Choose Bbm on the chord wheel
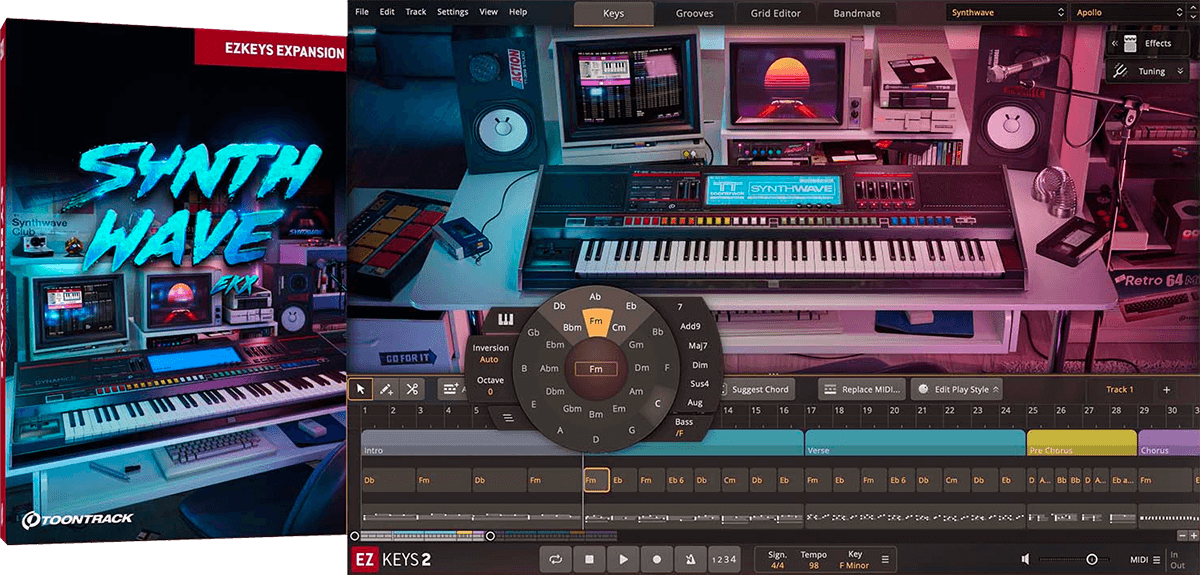The height and width of the screenshot is (575, 1200). (x=572, y=327)
